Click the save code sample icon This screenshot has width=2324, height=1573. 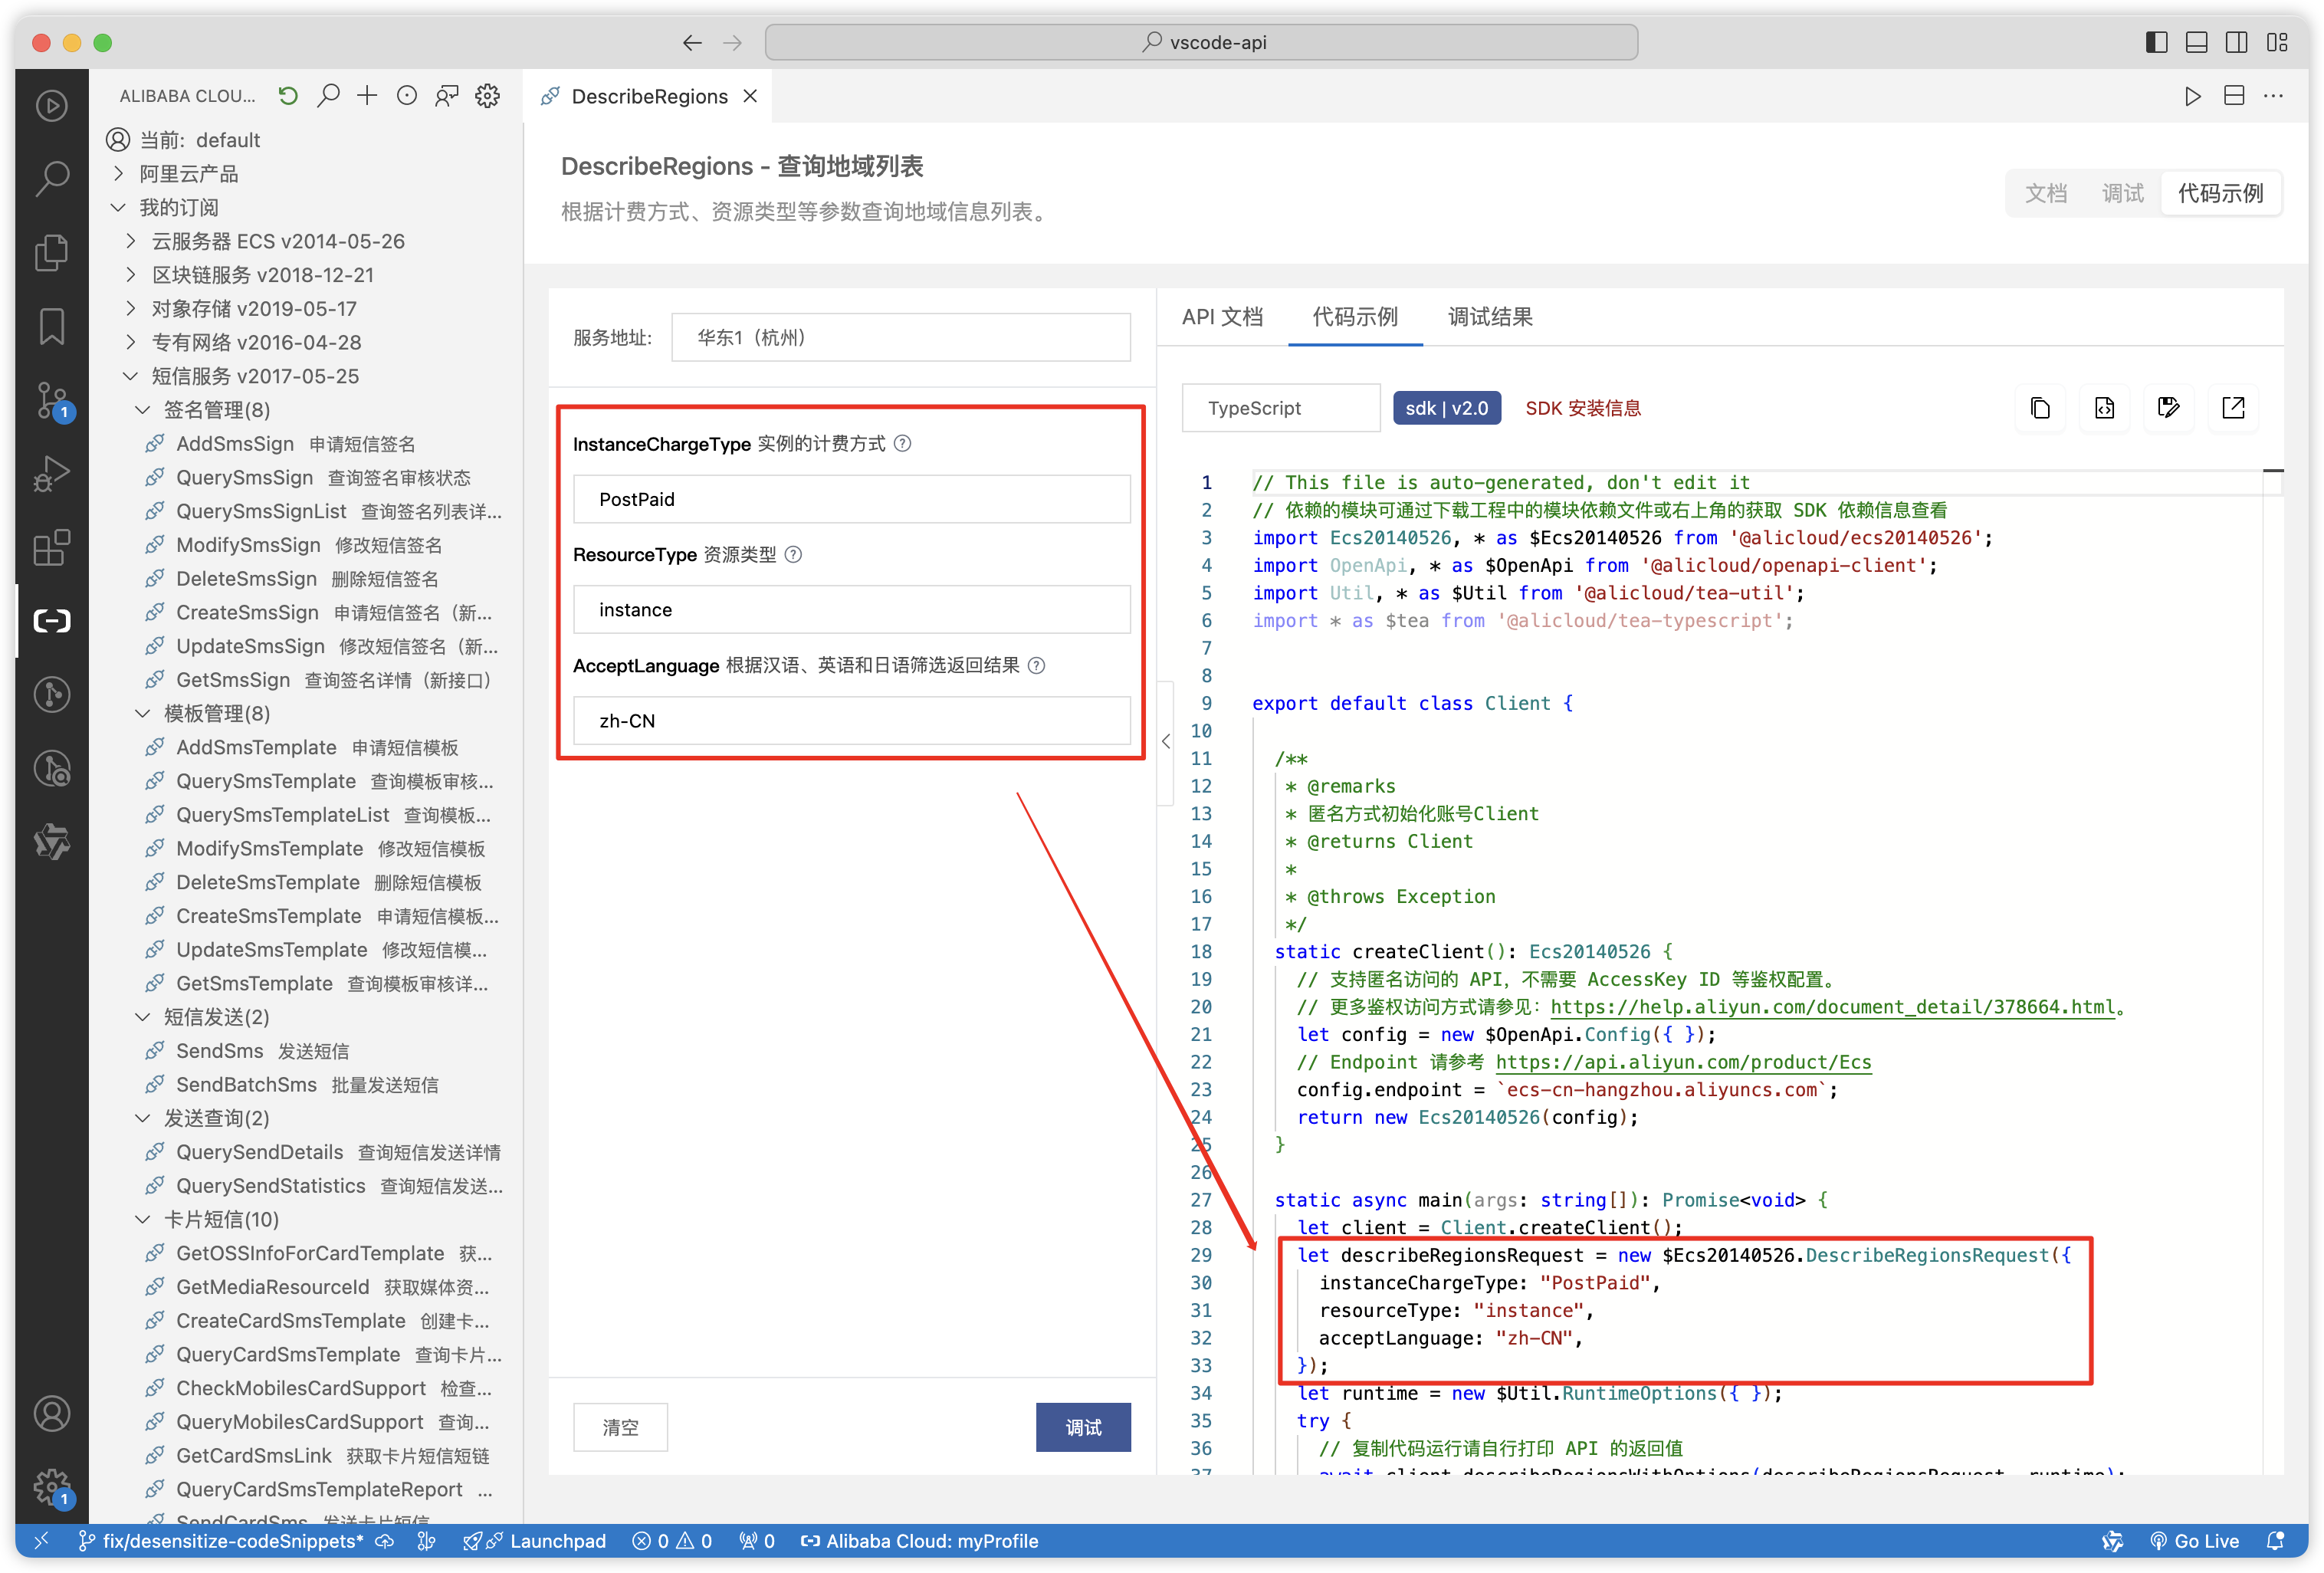pyautogui.click(x=2168, y=408)
